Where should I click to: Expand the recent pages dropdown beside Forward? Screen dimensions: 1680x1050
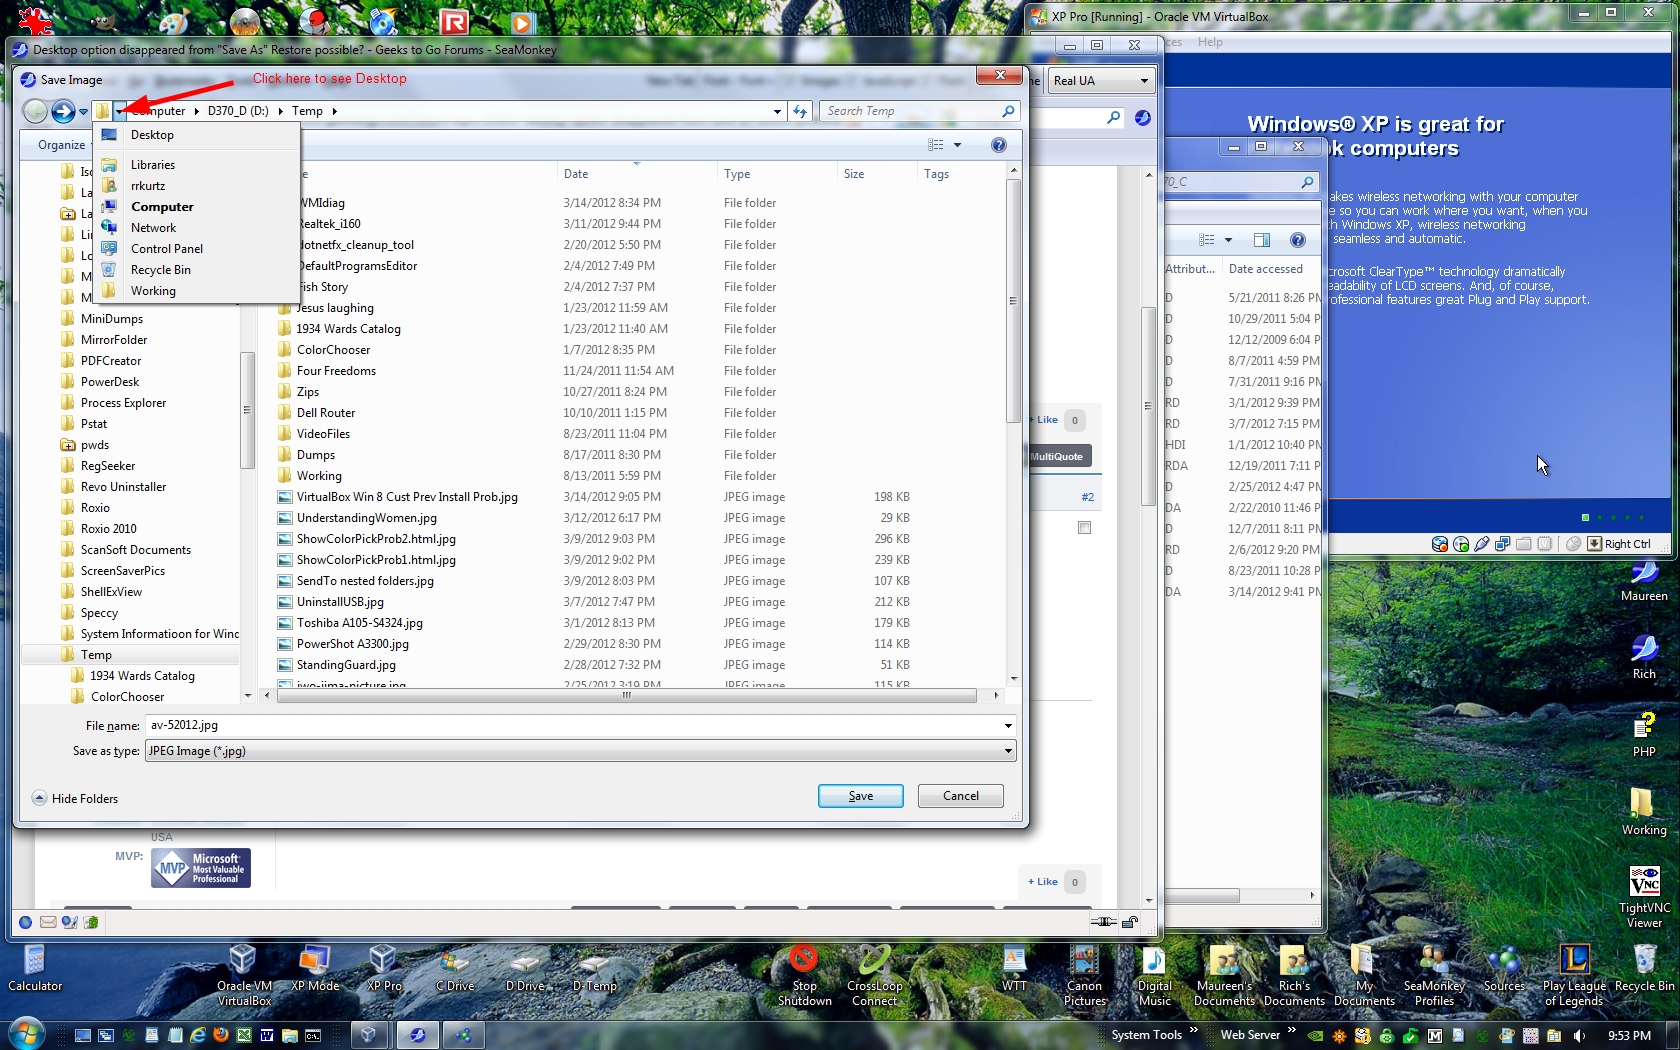pyautogui.click(x=84, y=111)
